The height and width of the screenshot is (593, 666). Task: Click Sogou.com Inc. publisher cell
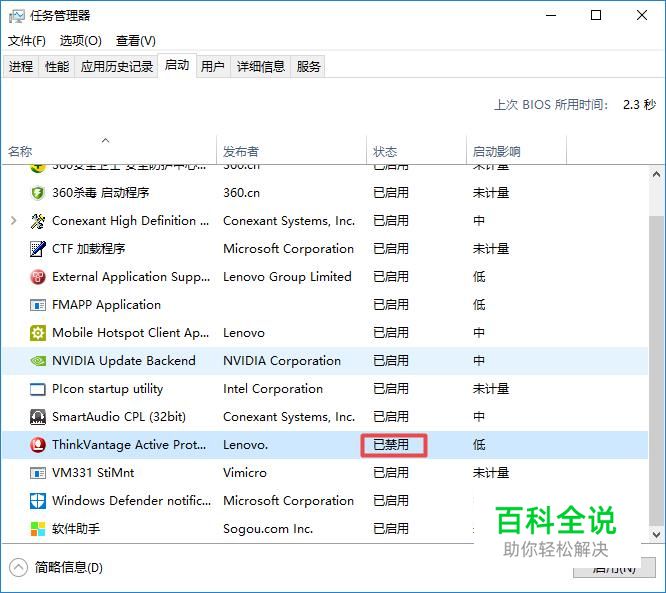coord(268,529)
